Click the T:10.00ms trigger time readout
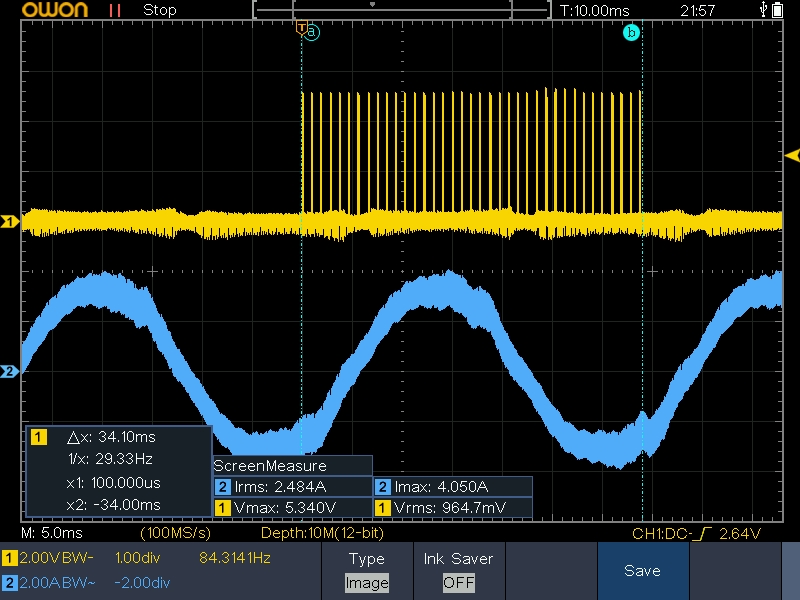This screenshot has width=800, height=600. coord(594,10)
